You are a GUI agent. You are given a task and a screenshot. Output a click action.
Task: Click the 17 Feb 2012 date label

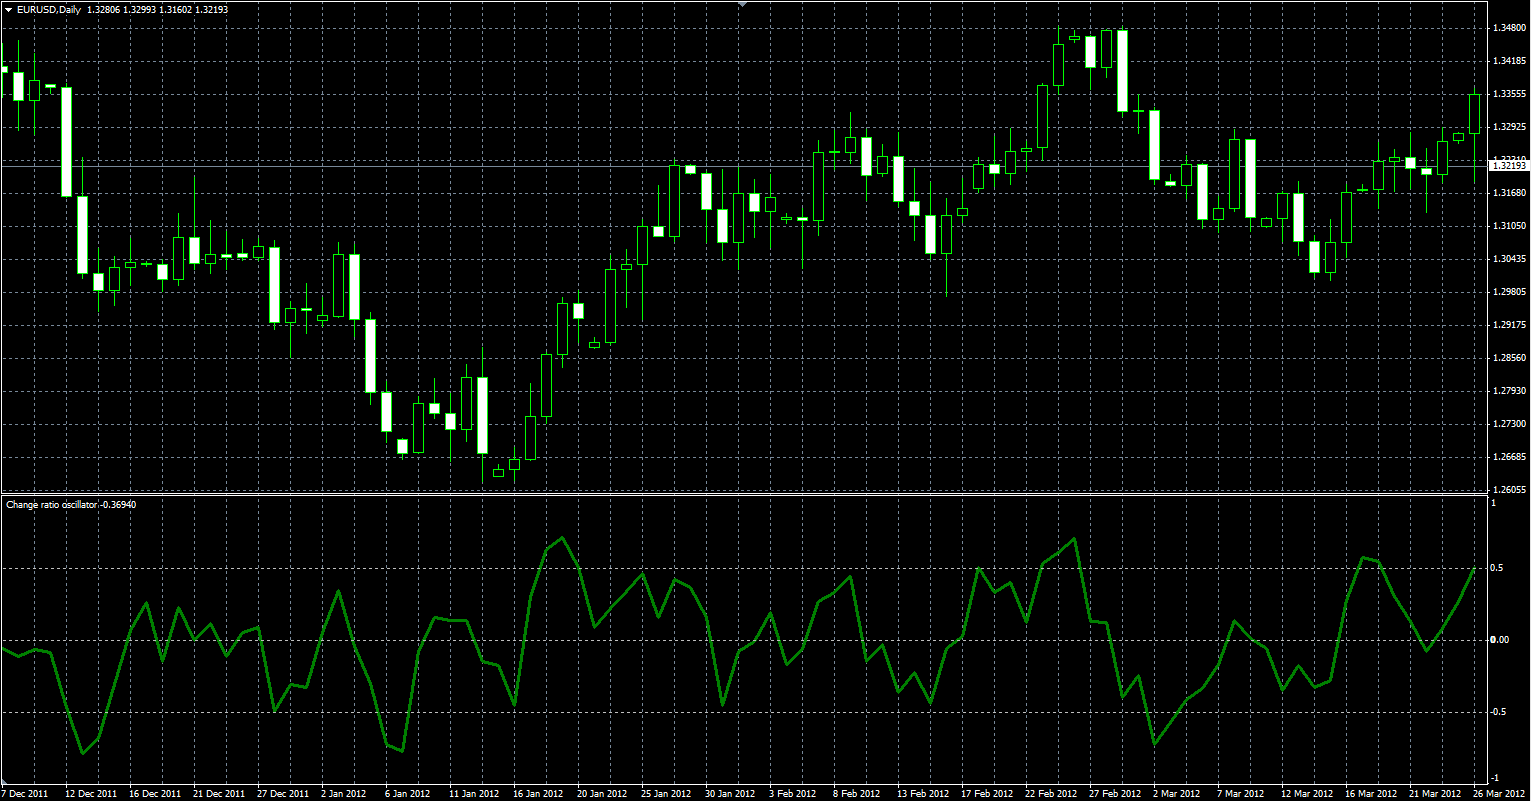[x=987, y=793]
